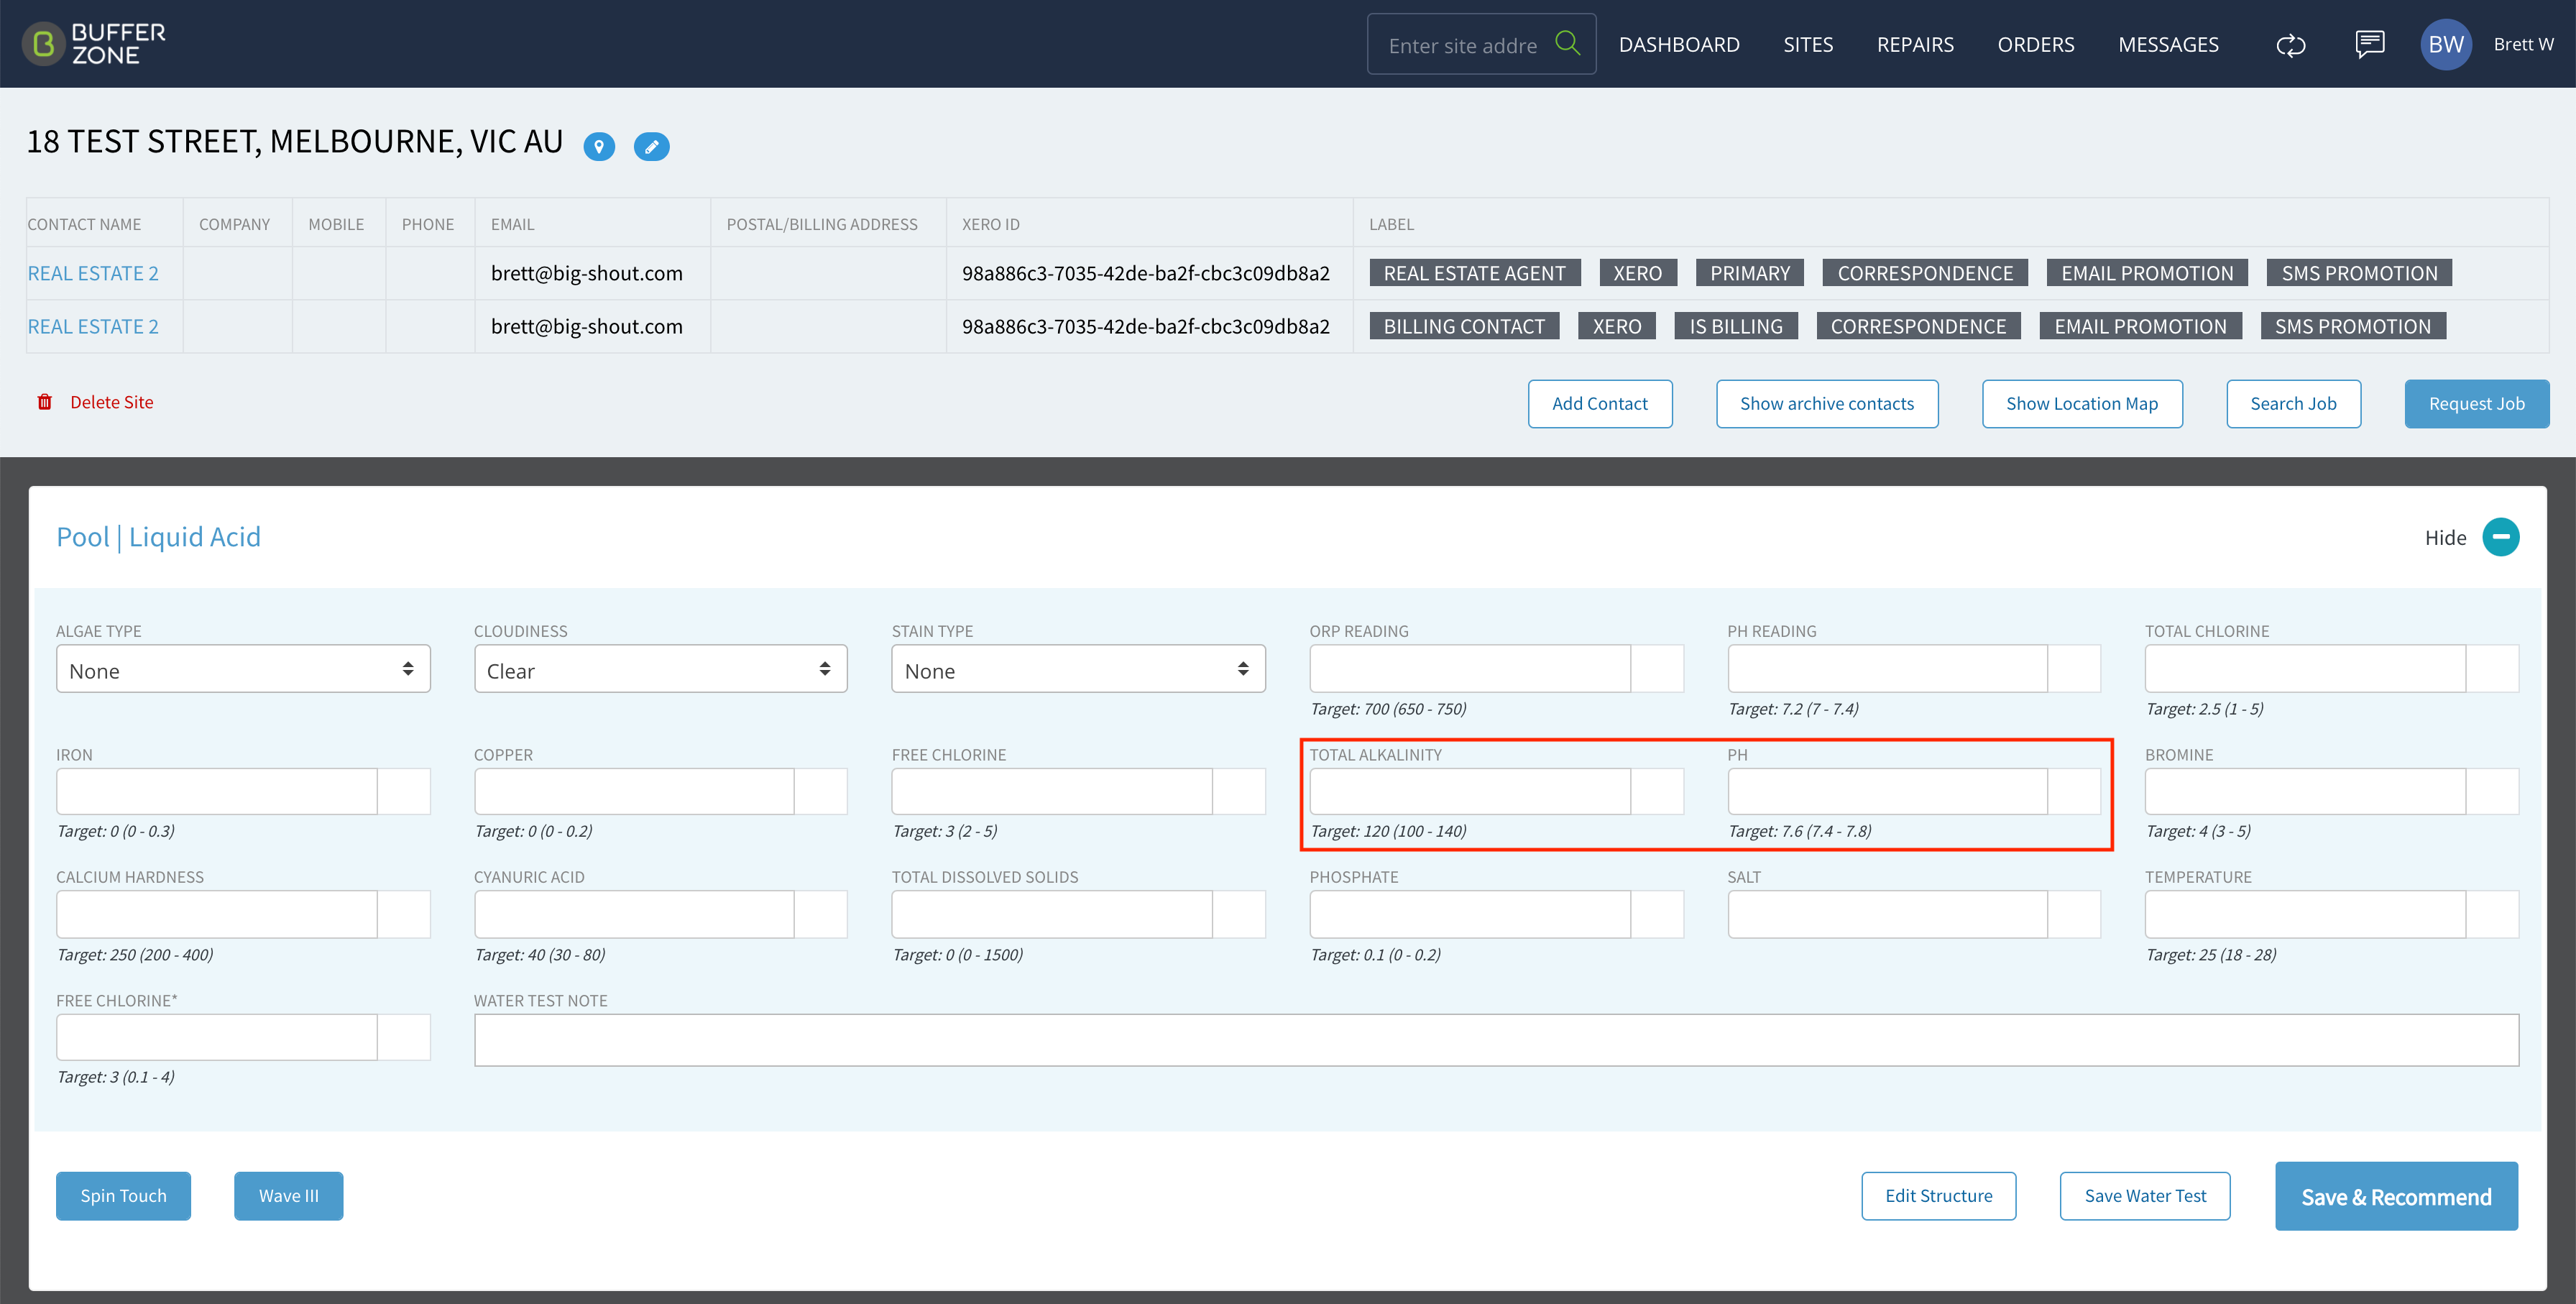Screen dimensions: 2576x1304
Task: Click Save & Recommend button
Action: click(2396, 1196)
